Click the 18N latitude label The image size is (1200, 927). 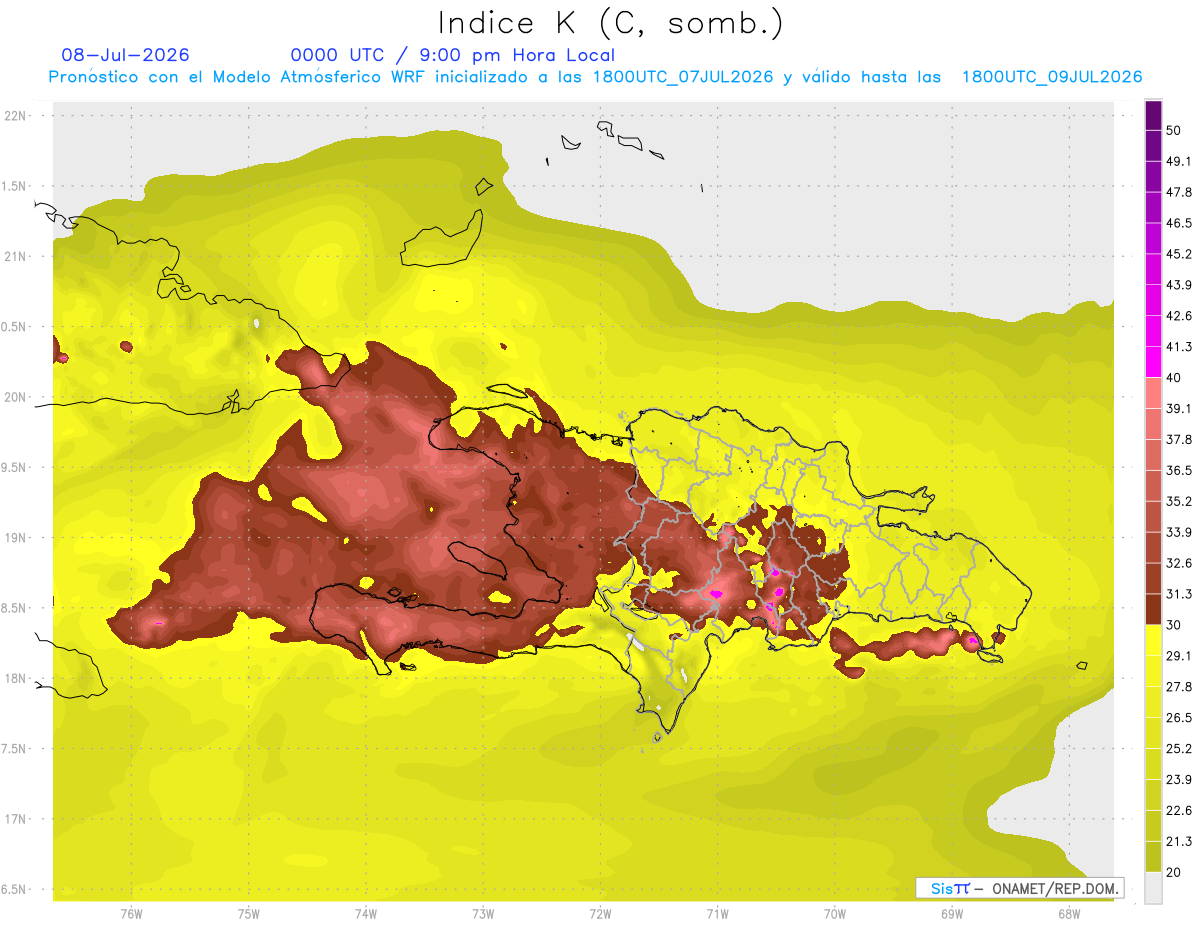click(x=17, y=678)
